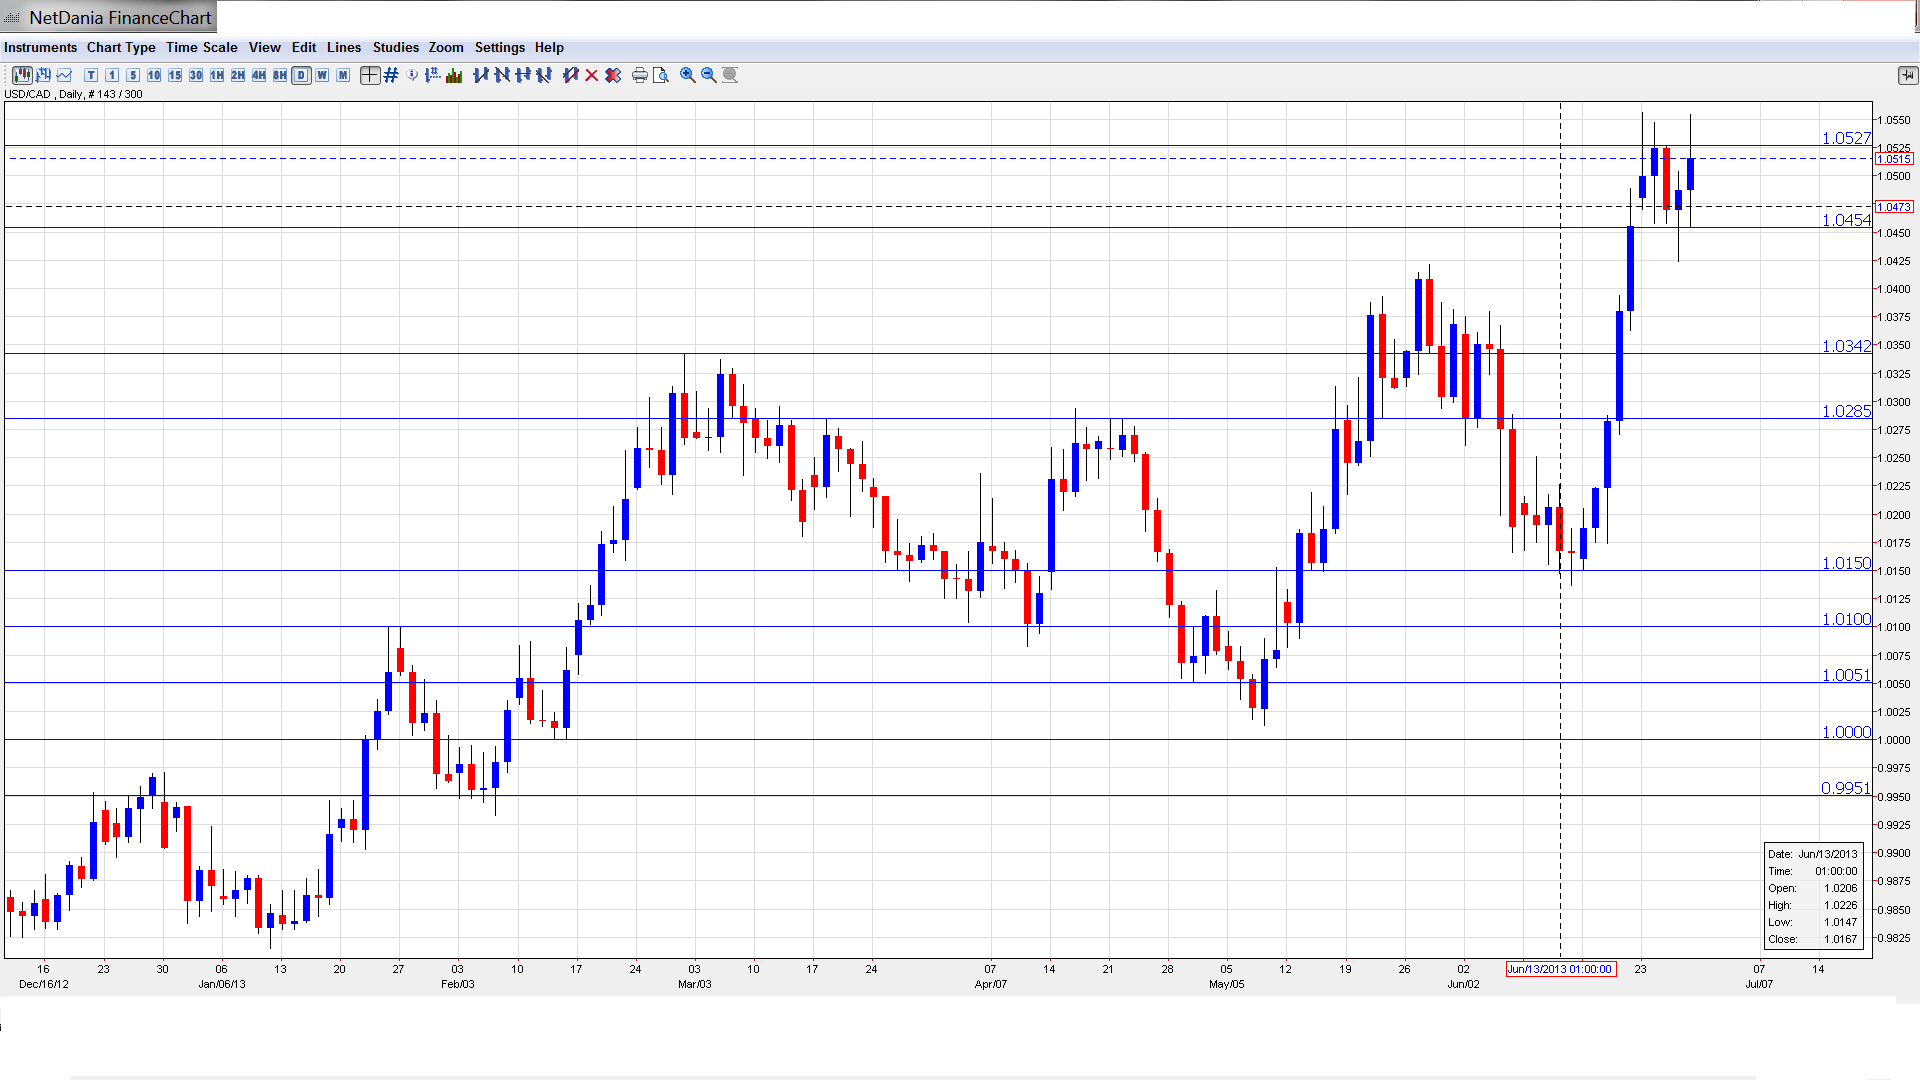Toggle the chart grid icon
The height and width of the screenshot is (1080, 1920).
point(391,75)
